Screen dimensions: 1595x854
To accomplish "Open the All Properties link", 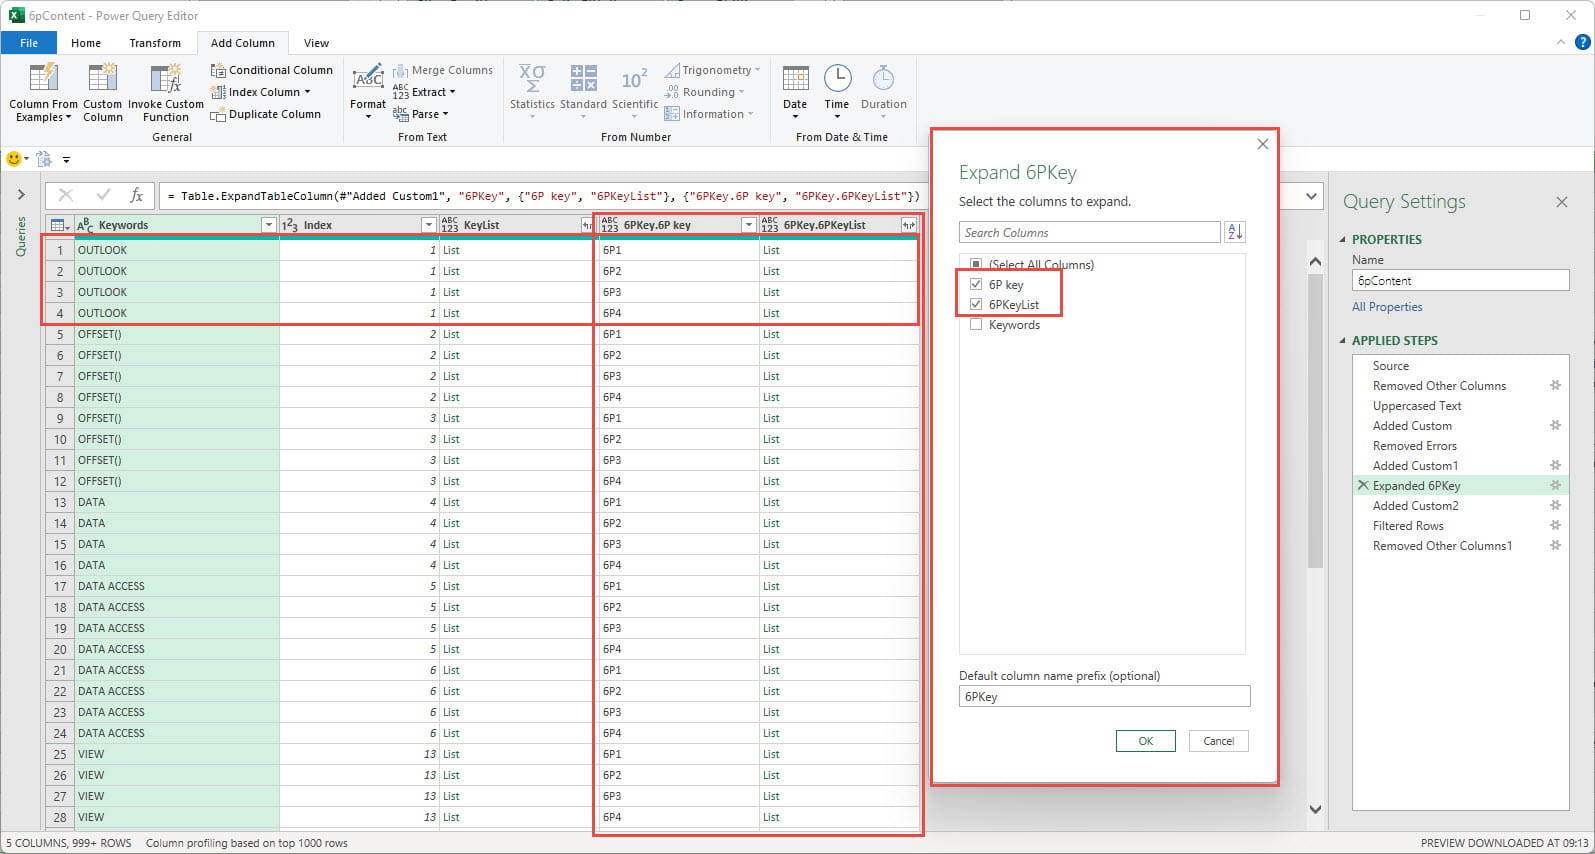I will (1387, 307).
